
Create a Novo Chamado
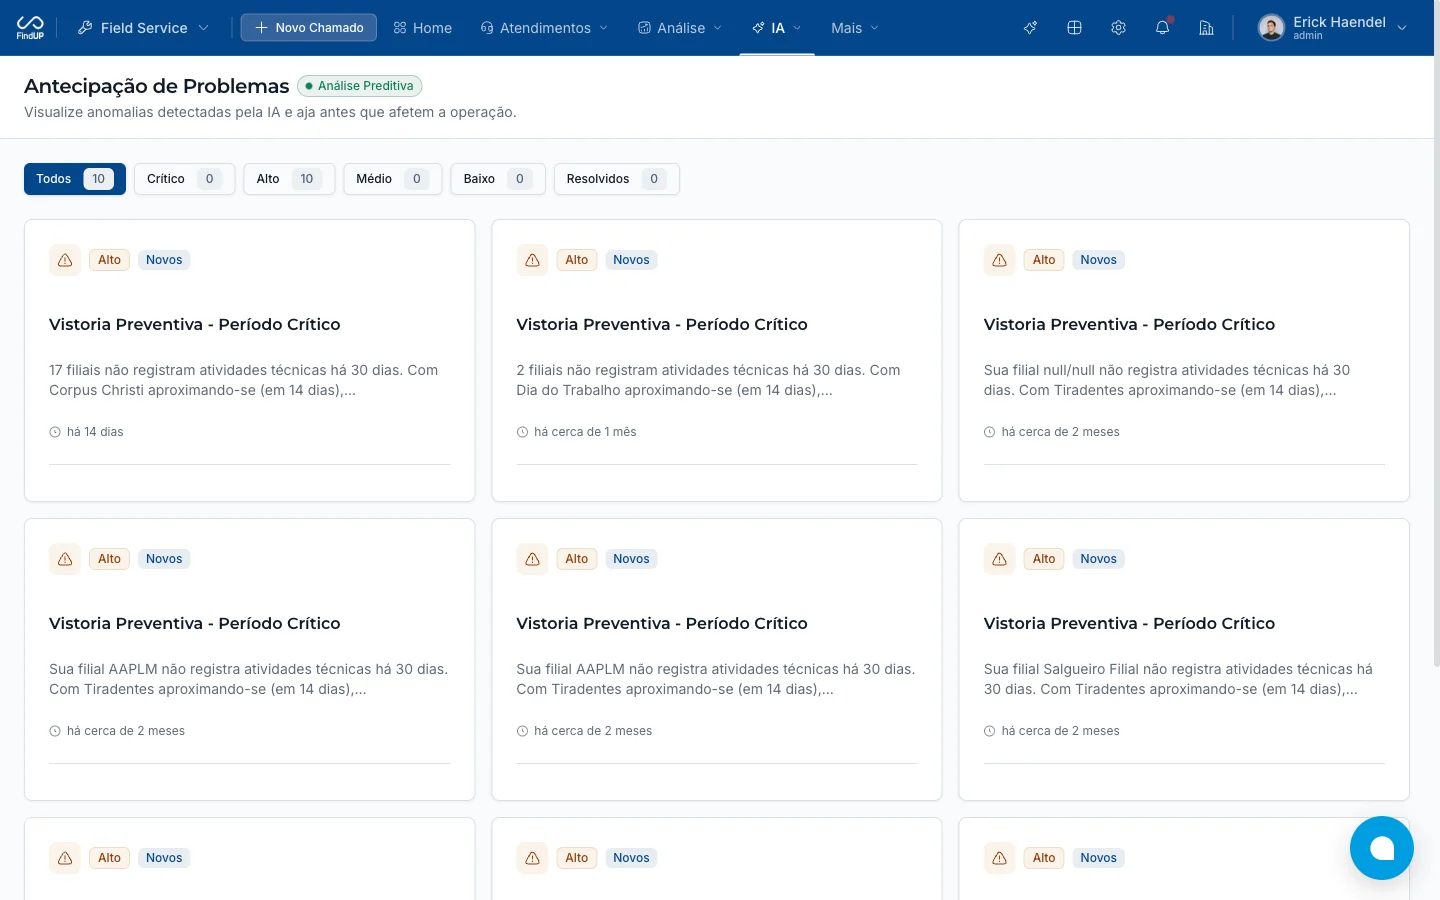309,28
